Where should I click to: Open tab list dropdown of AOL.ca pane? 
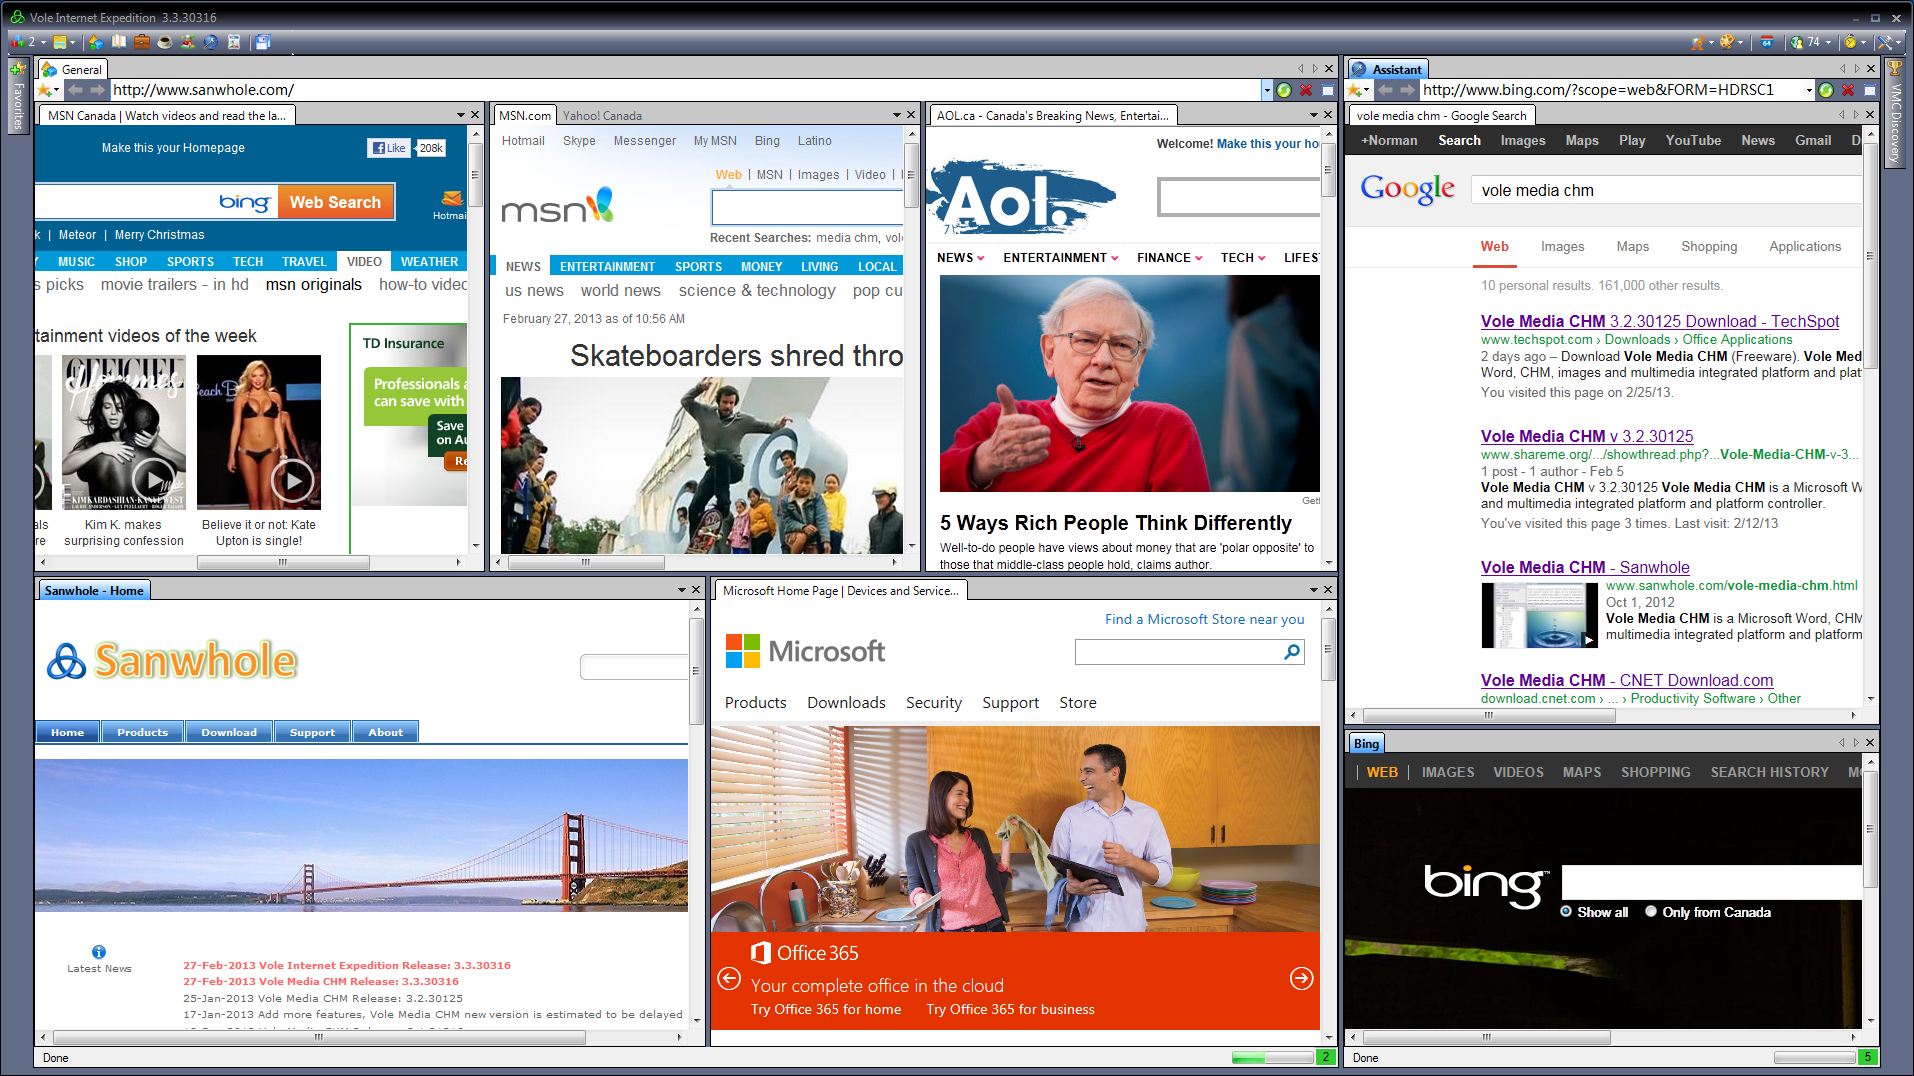1312,115
